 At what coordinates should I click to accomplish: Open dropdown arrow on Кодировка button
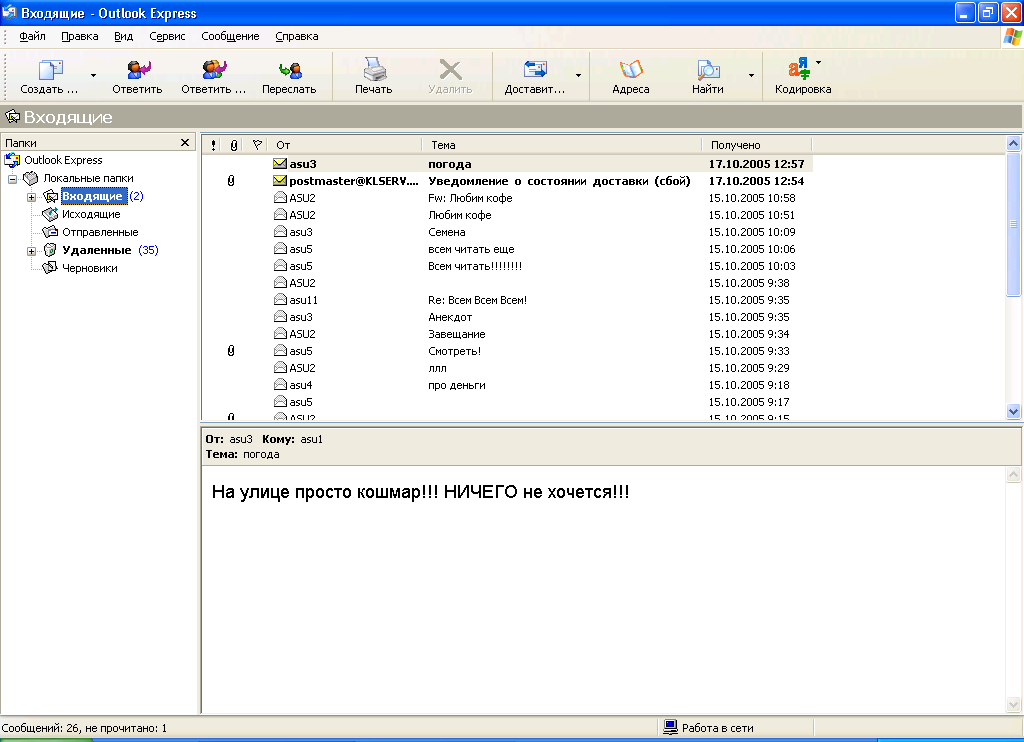[818, 63]
